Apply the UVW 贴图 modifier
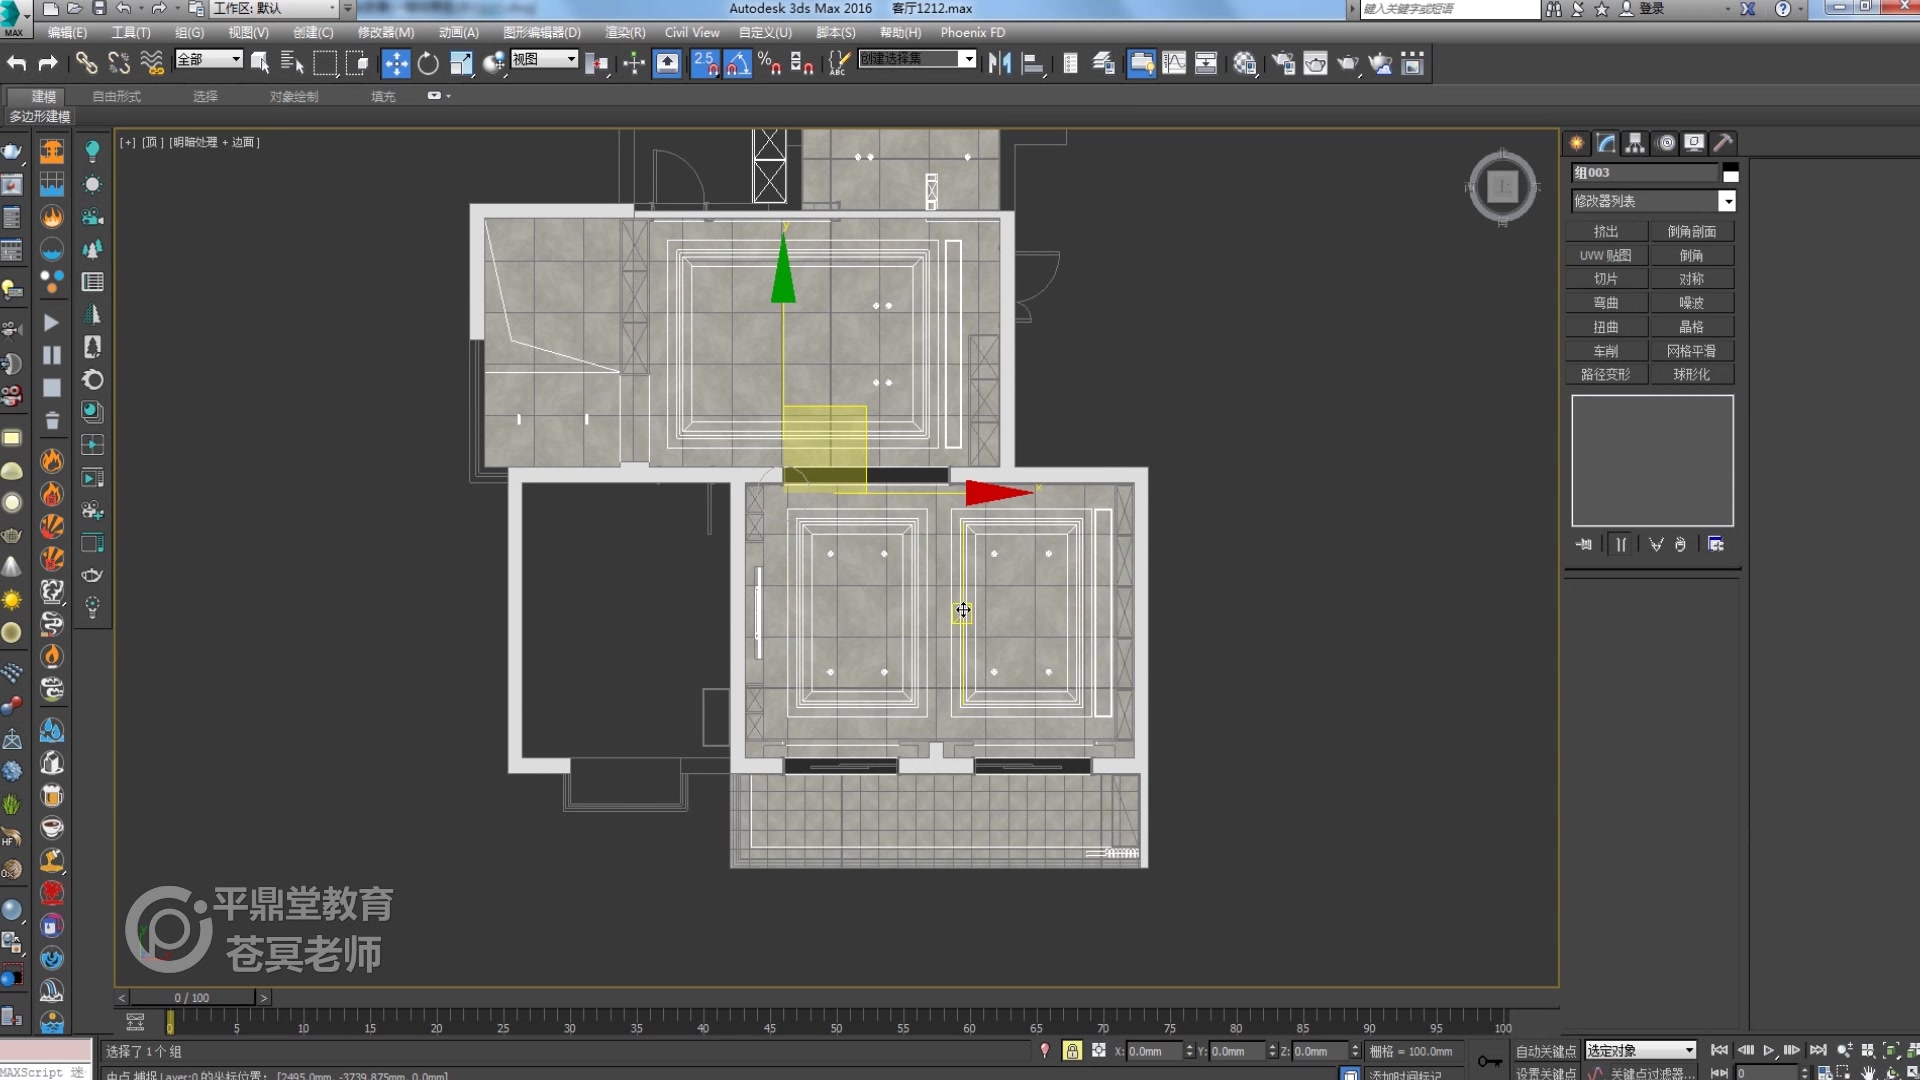Image resolution: width=1920 pixels, height=1080 pixels. (x=1606, y=255)
